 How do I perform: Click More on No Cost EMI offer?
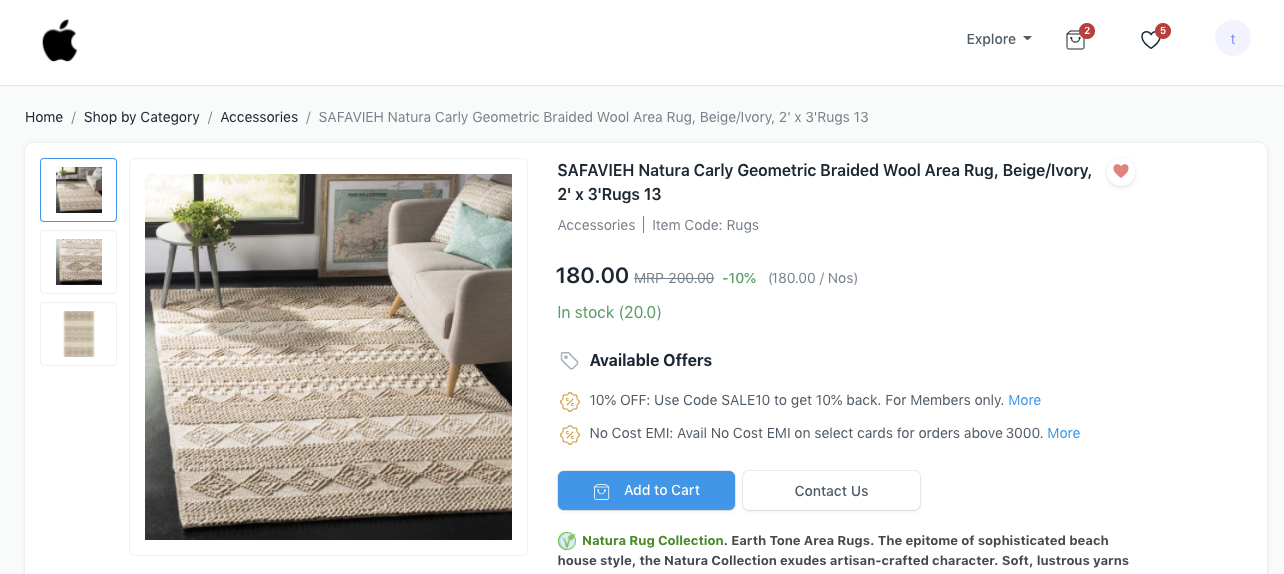[x=1063, y=433]
